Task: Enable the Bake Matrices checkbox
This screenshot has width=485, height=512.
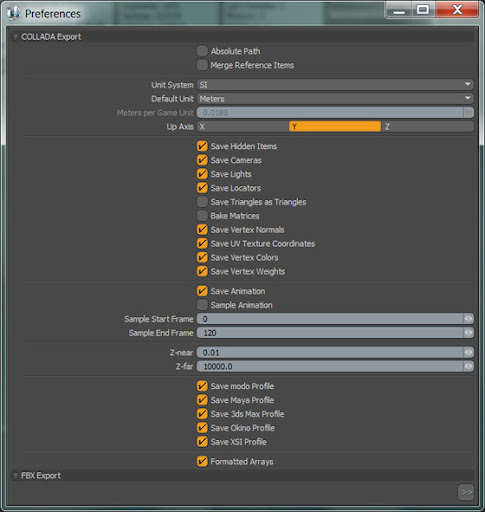Action: coord(202,216)
